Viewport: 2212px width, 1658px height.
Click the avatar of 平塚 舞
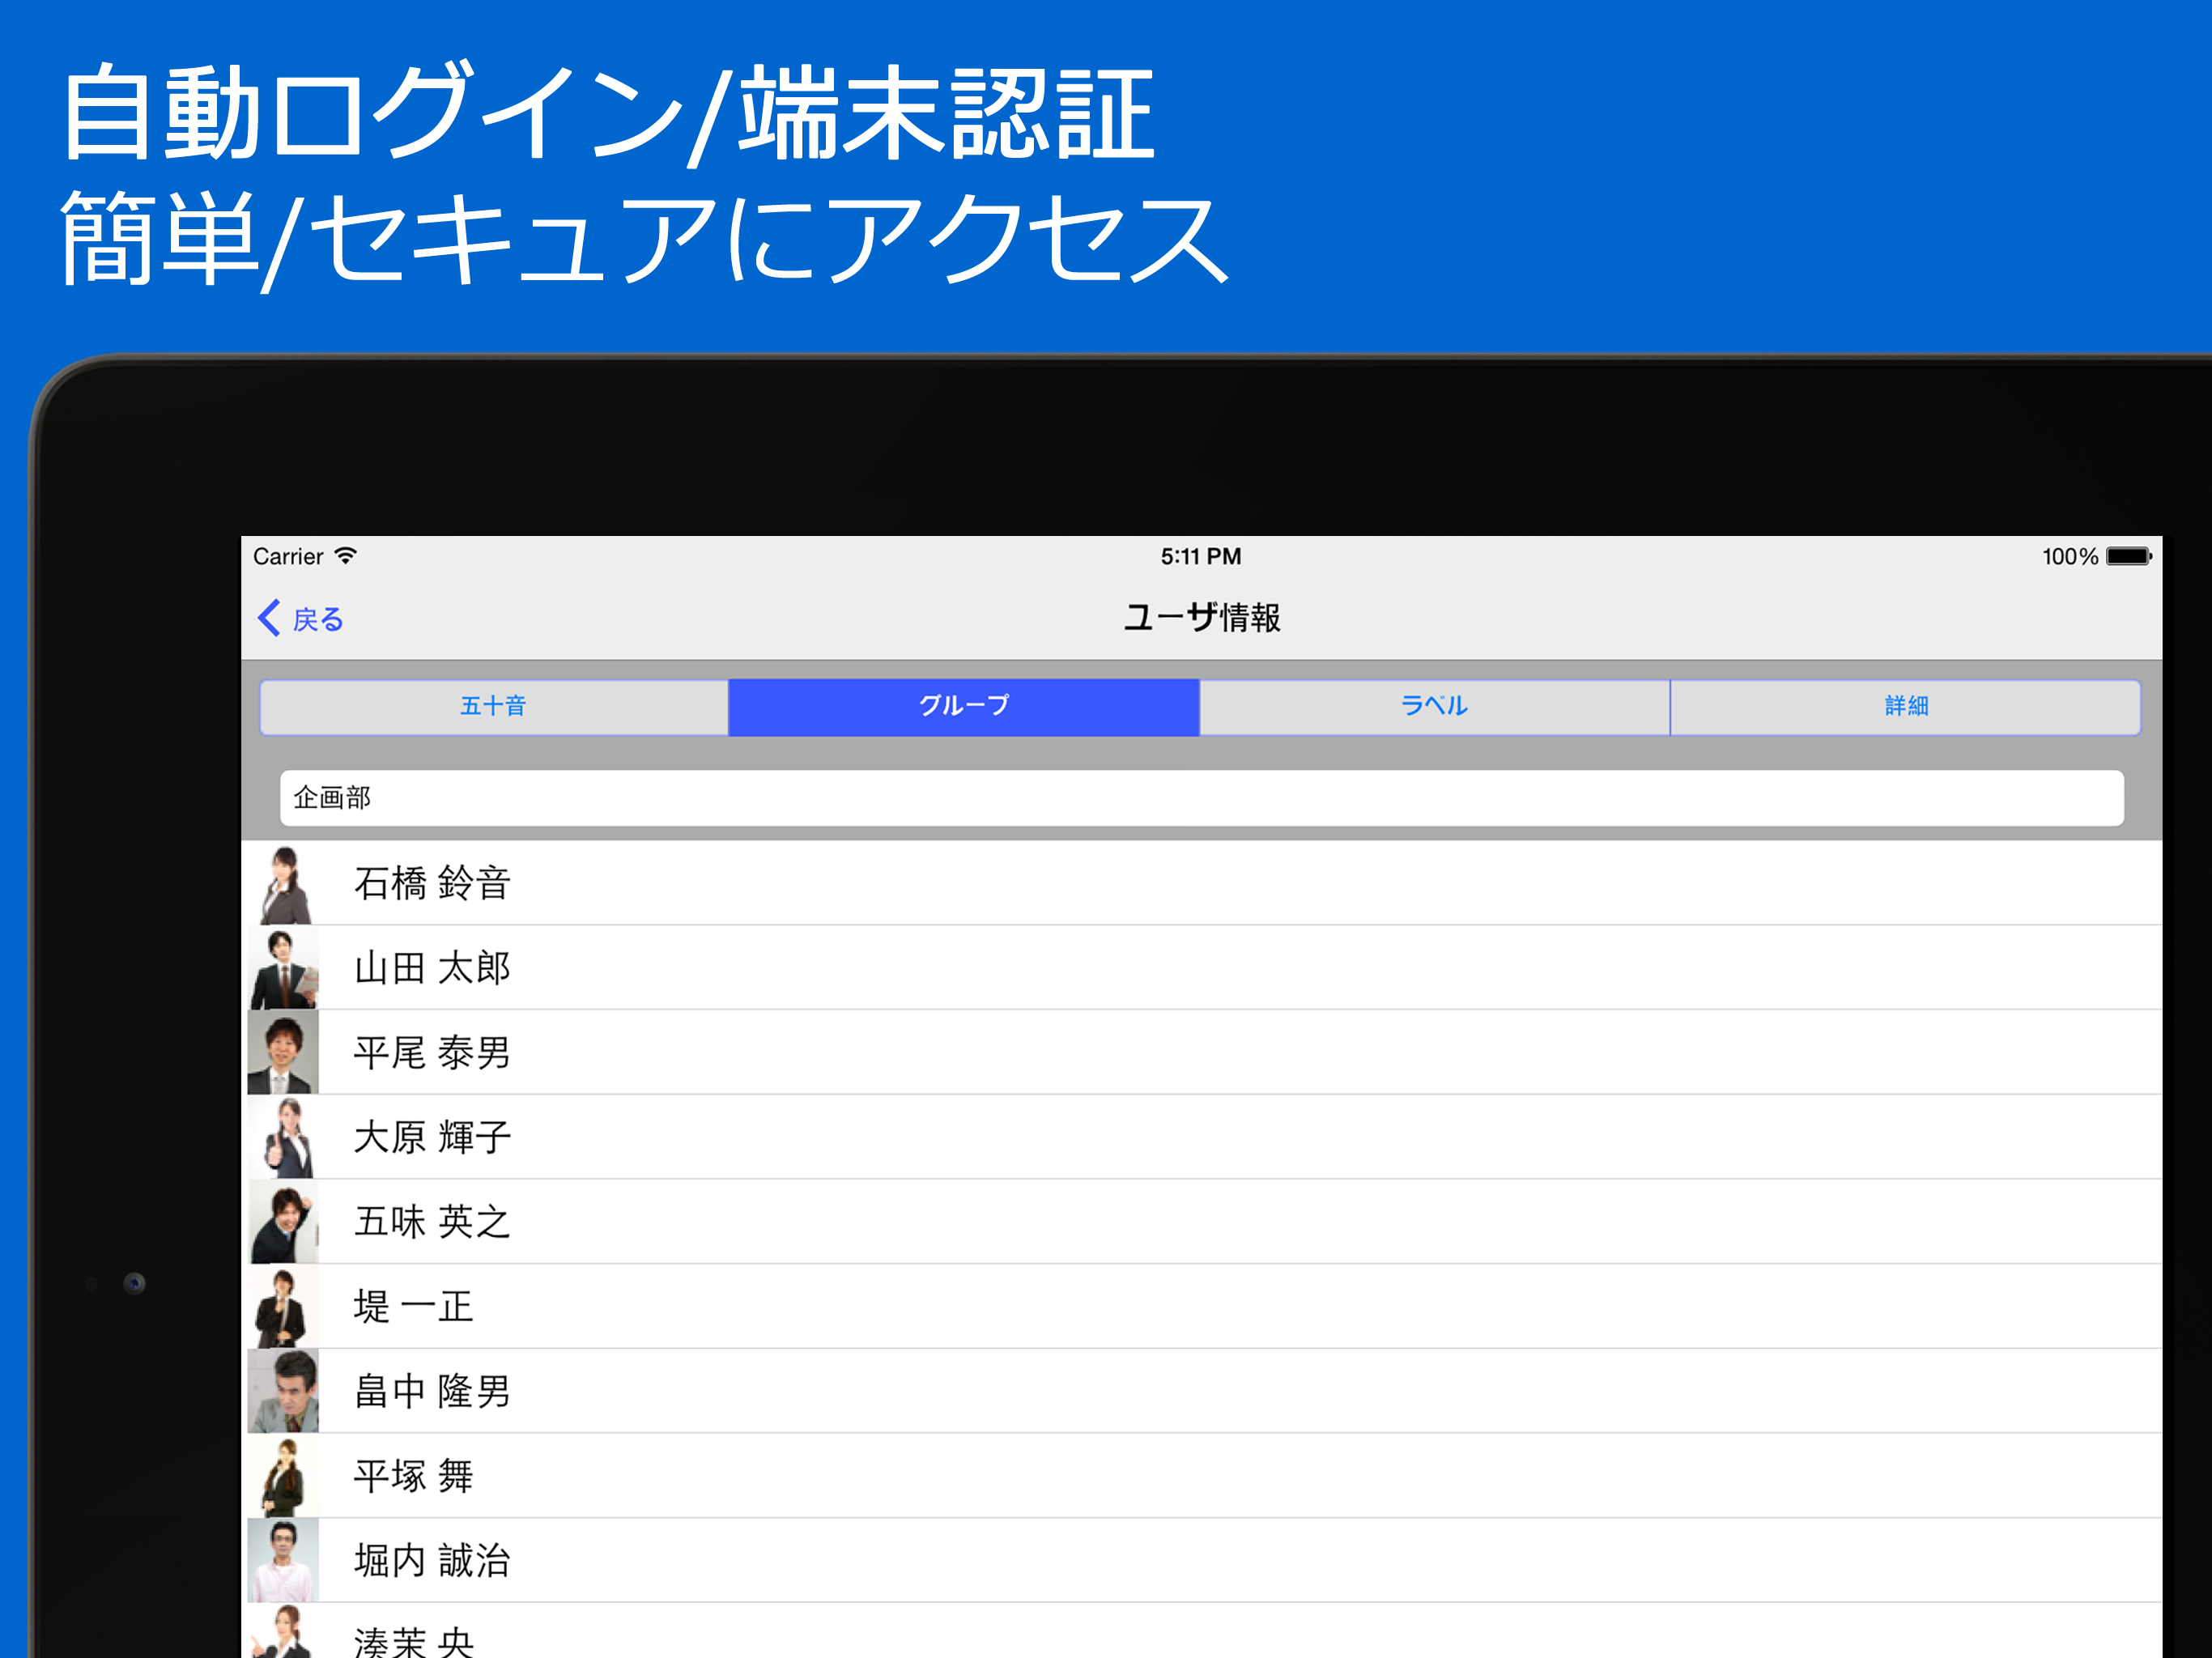(284, 1476)
